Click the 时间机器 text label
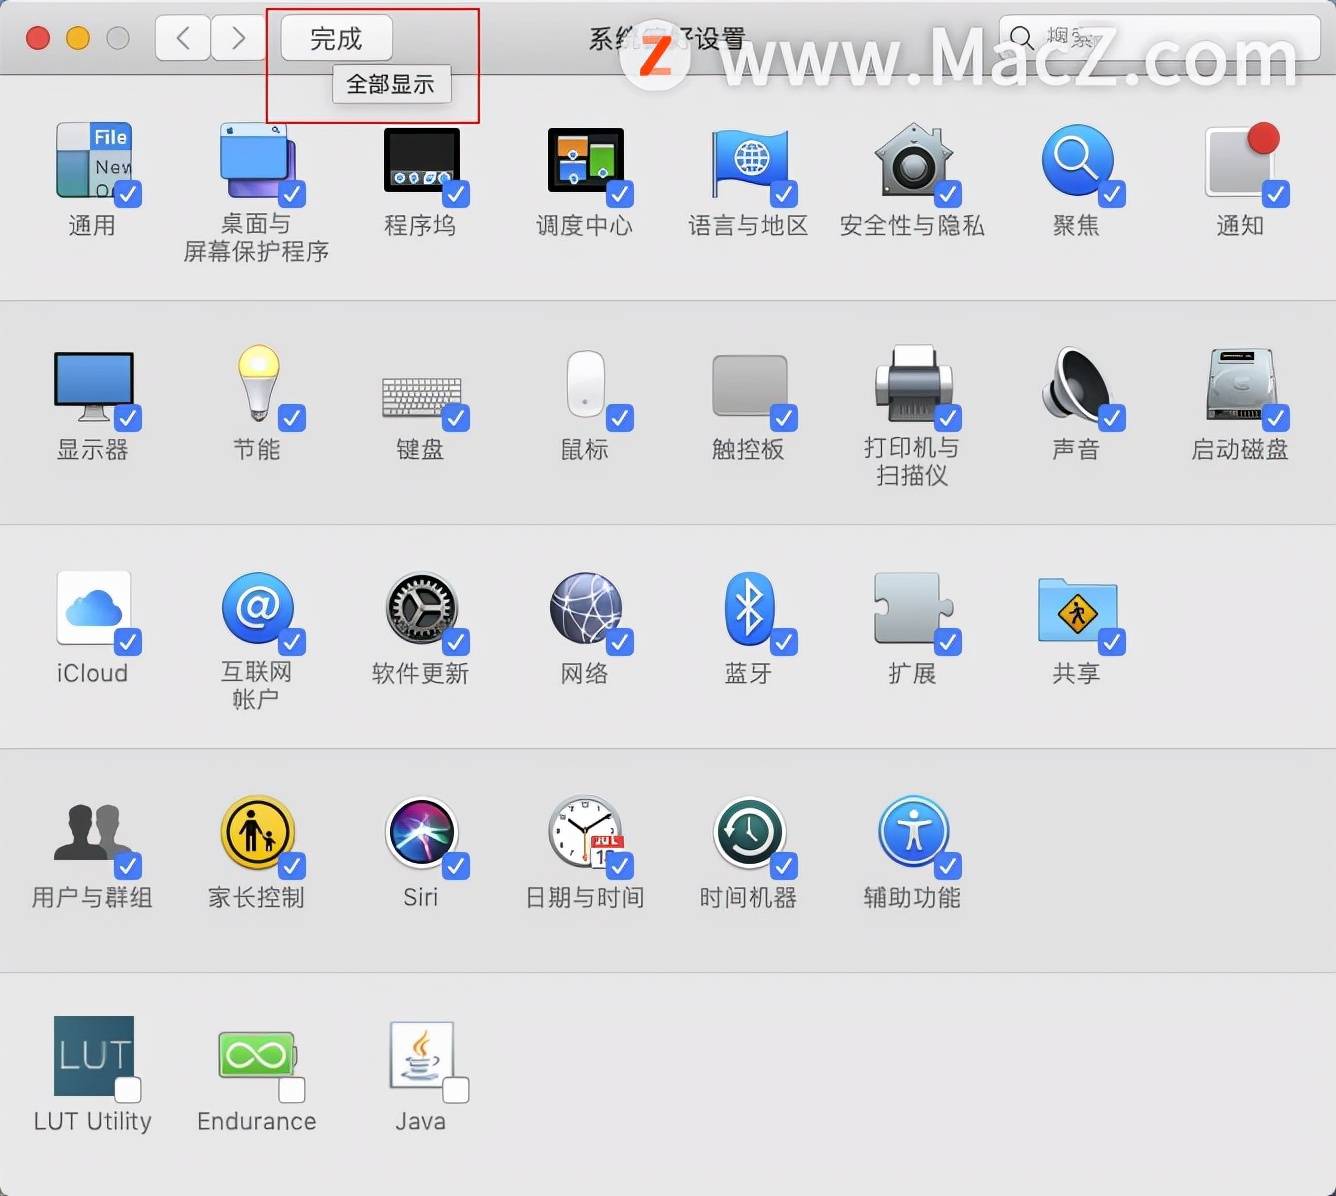1336x1196 pixels. pyautogui.click(x=749, y=898)
